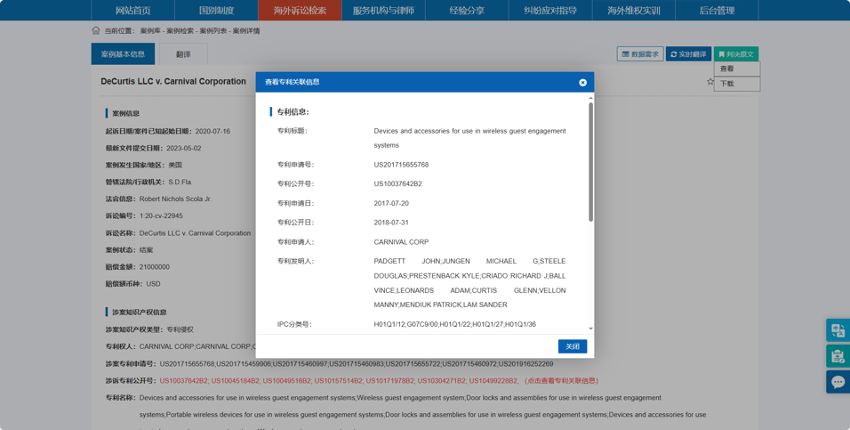The height and width of the screenshot is (430, 850).
Task: Switch to the 翻译 tab
Action: pyautogui.click(x=183, y=54)
